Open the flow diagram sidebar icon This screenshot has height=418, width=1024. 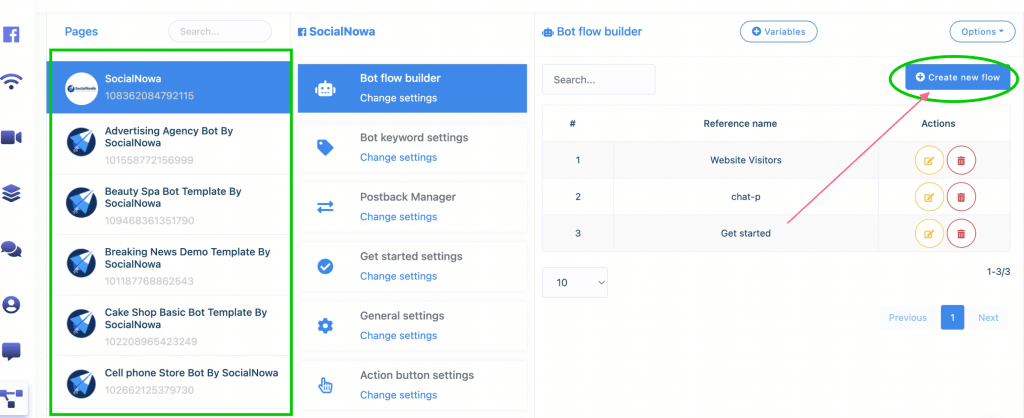coord(12,398)
